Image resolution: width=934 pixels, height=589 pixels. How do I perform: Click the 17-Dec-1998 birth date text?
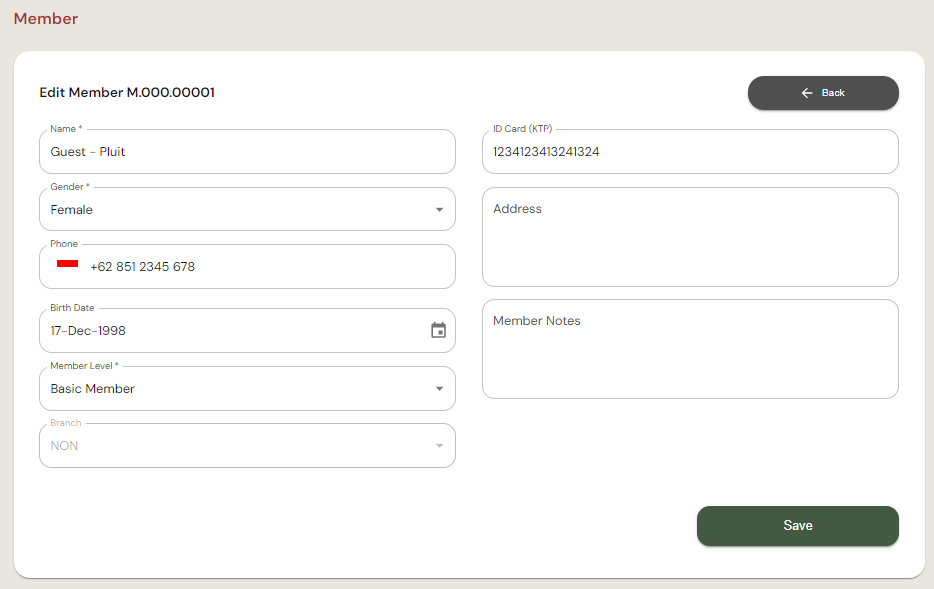(x=88, y=331)
